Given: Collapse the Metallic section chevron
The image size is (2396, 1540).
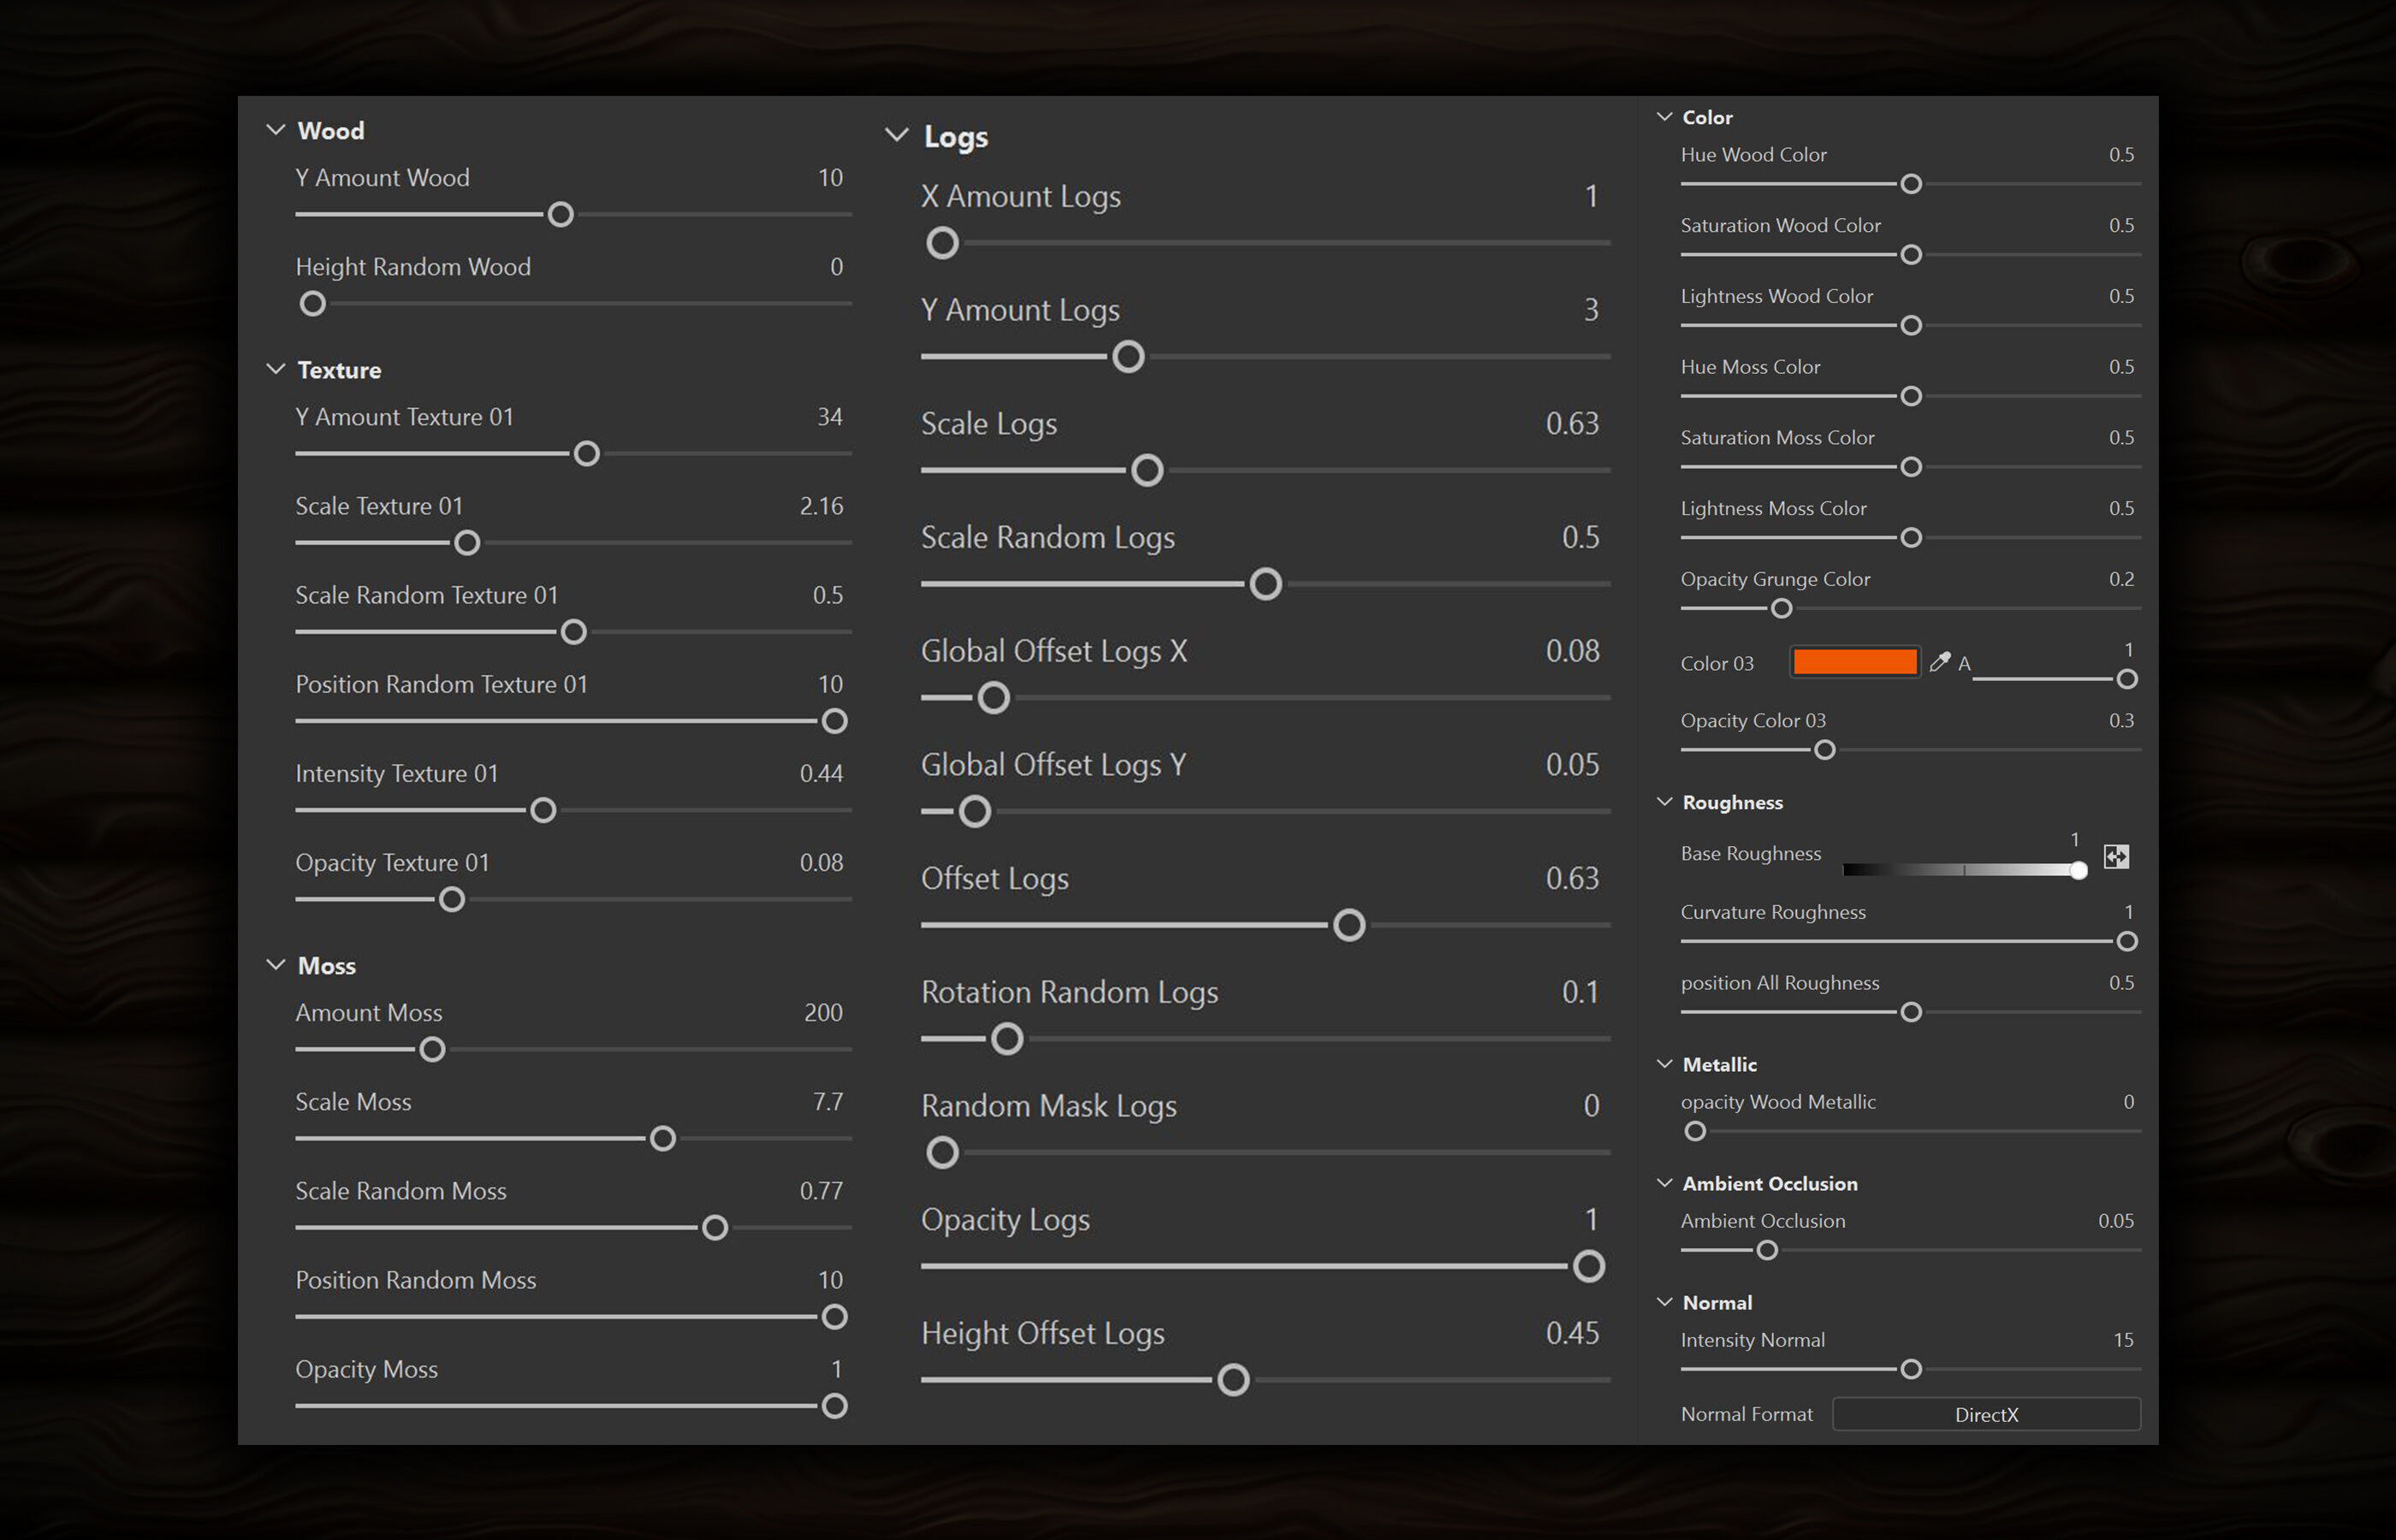Looking at the screenshot, I should tap(1664, 1064).
